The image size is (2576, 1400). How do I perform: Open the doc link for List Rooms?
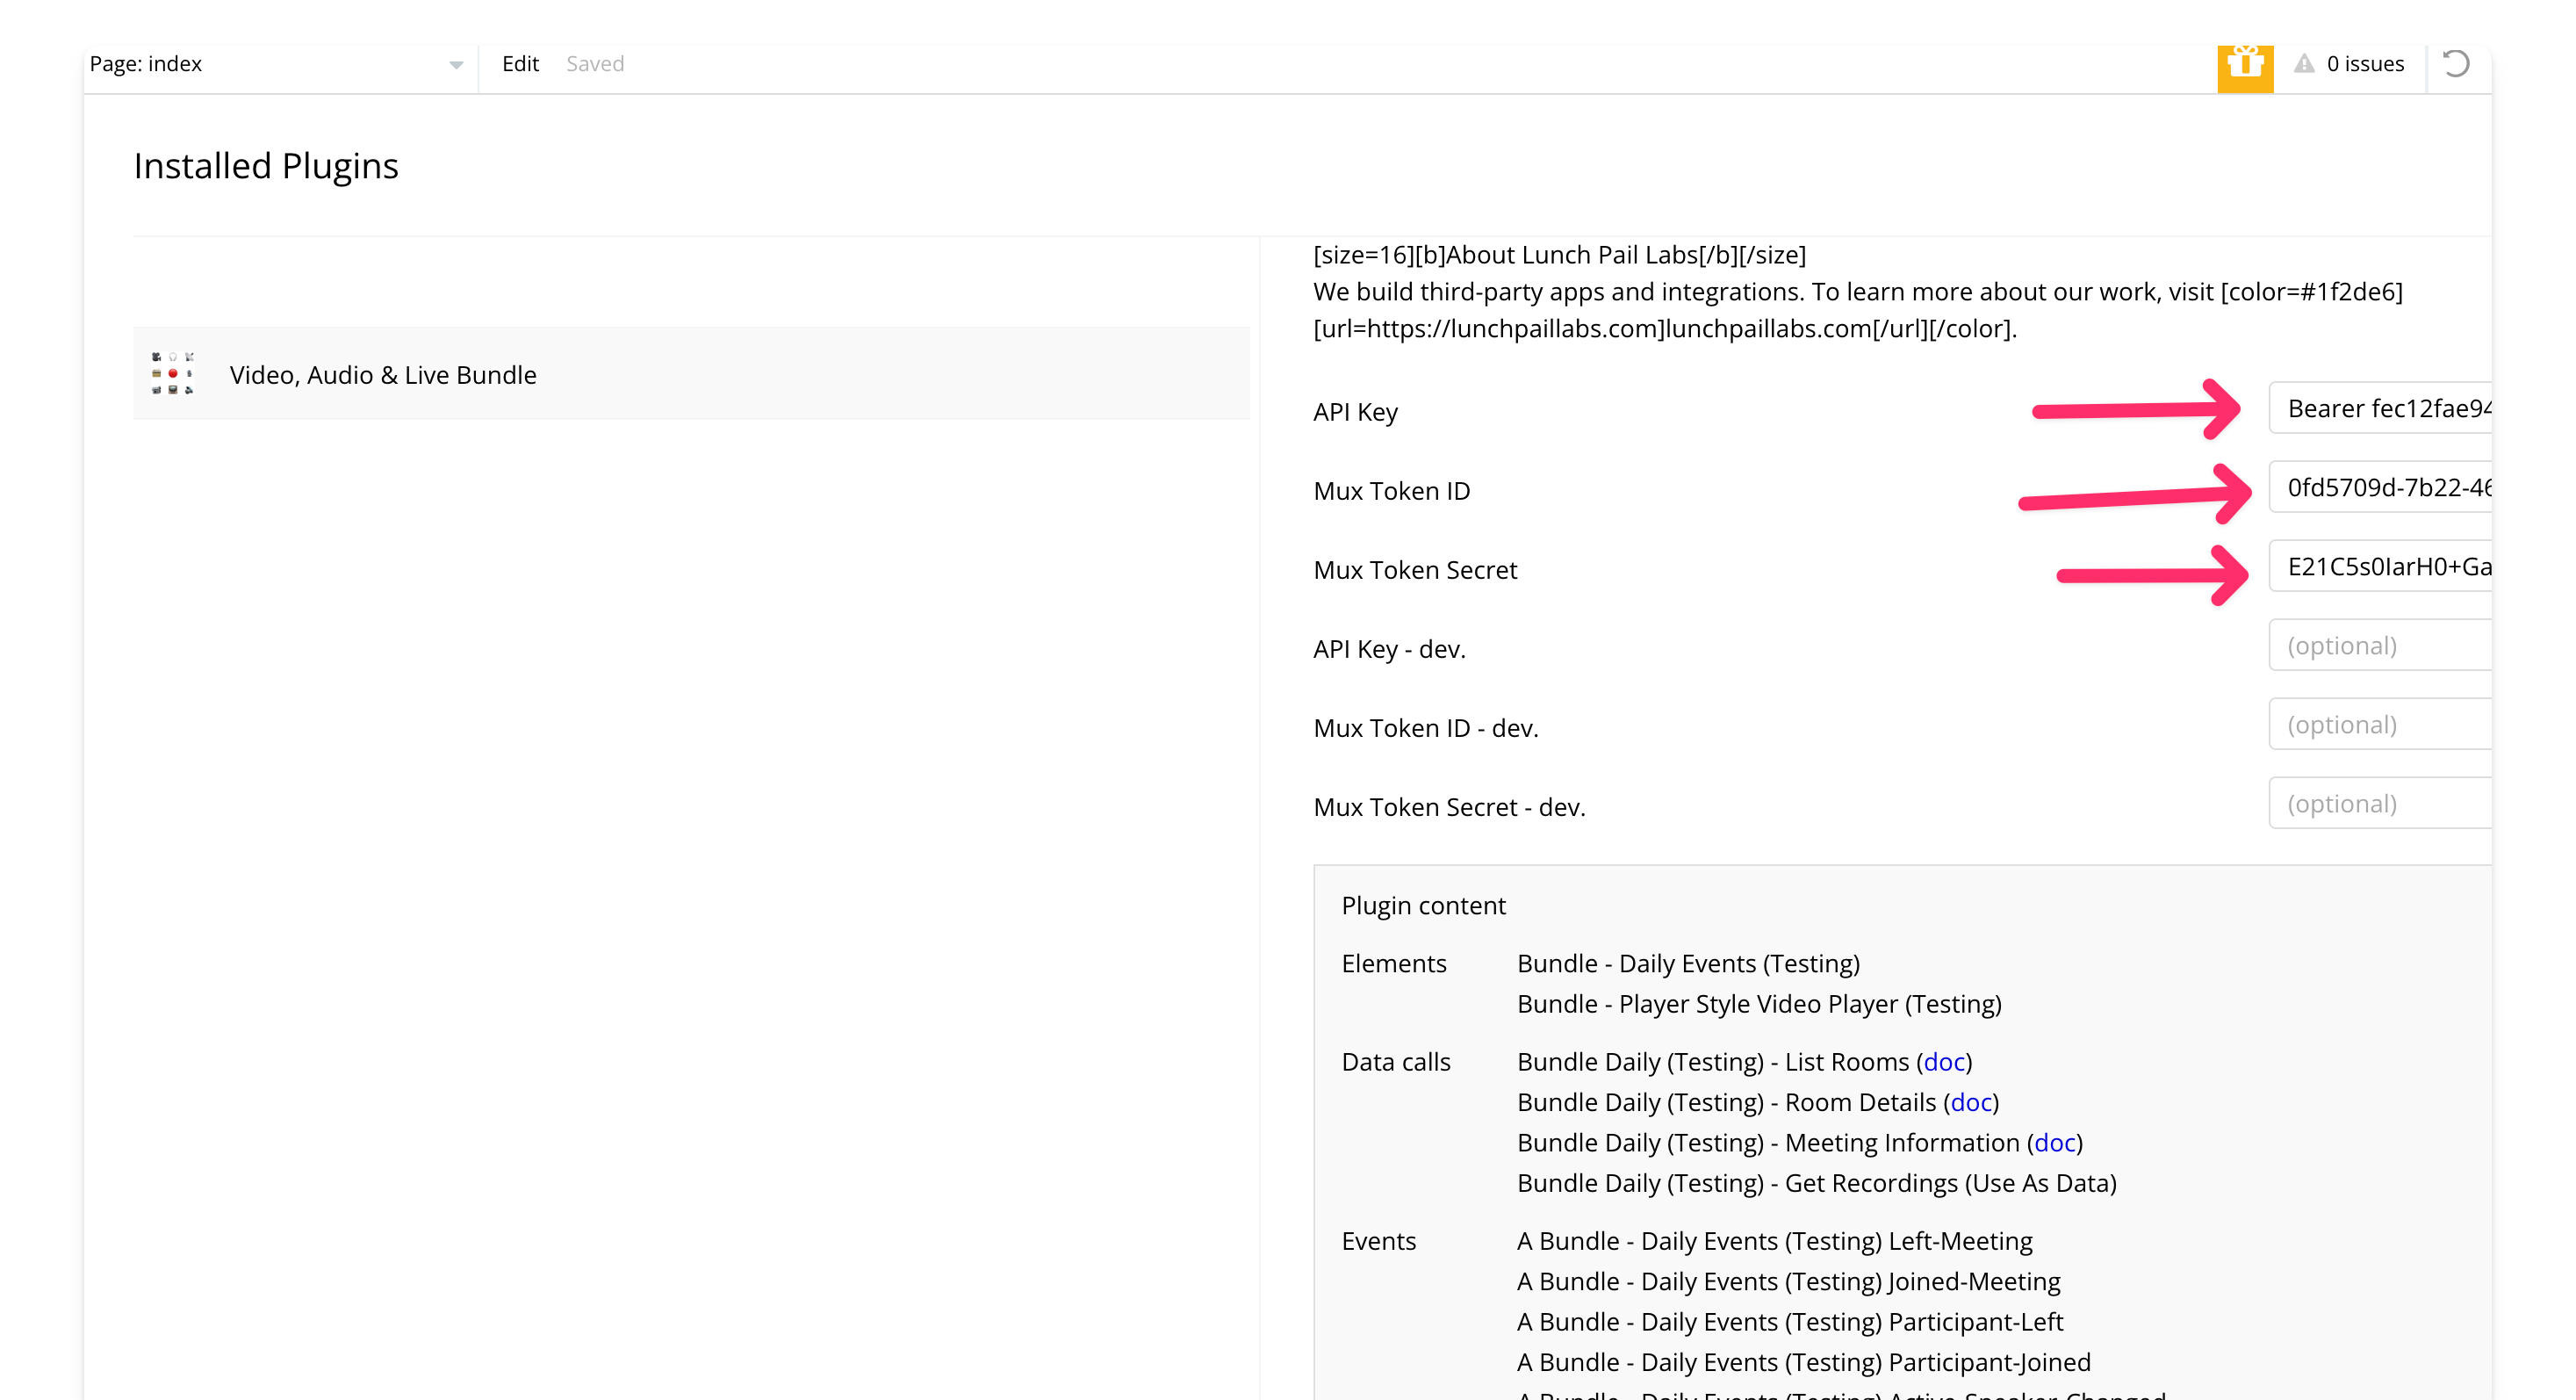coord(1944,1062)
